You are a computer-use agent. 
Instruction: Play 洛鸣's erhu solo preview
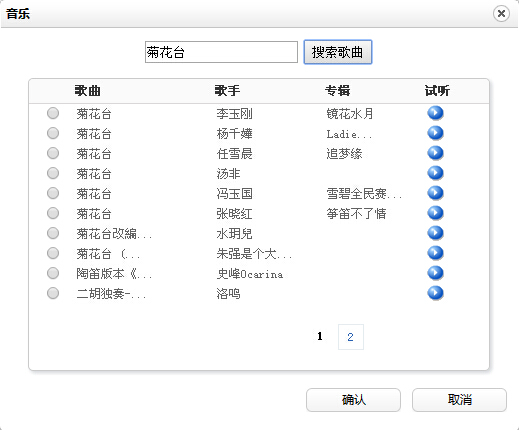point(435,293)
